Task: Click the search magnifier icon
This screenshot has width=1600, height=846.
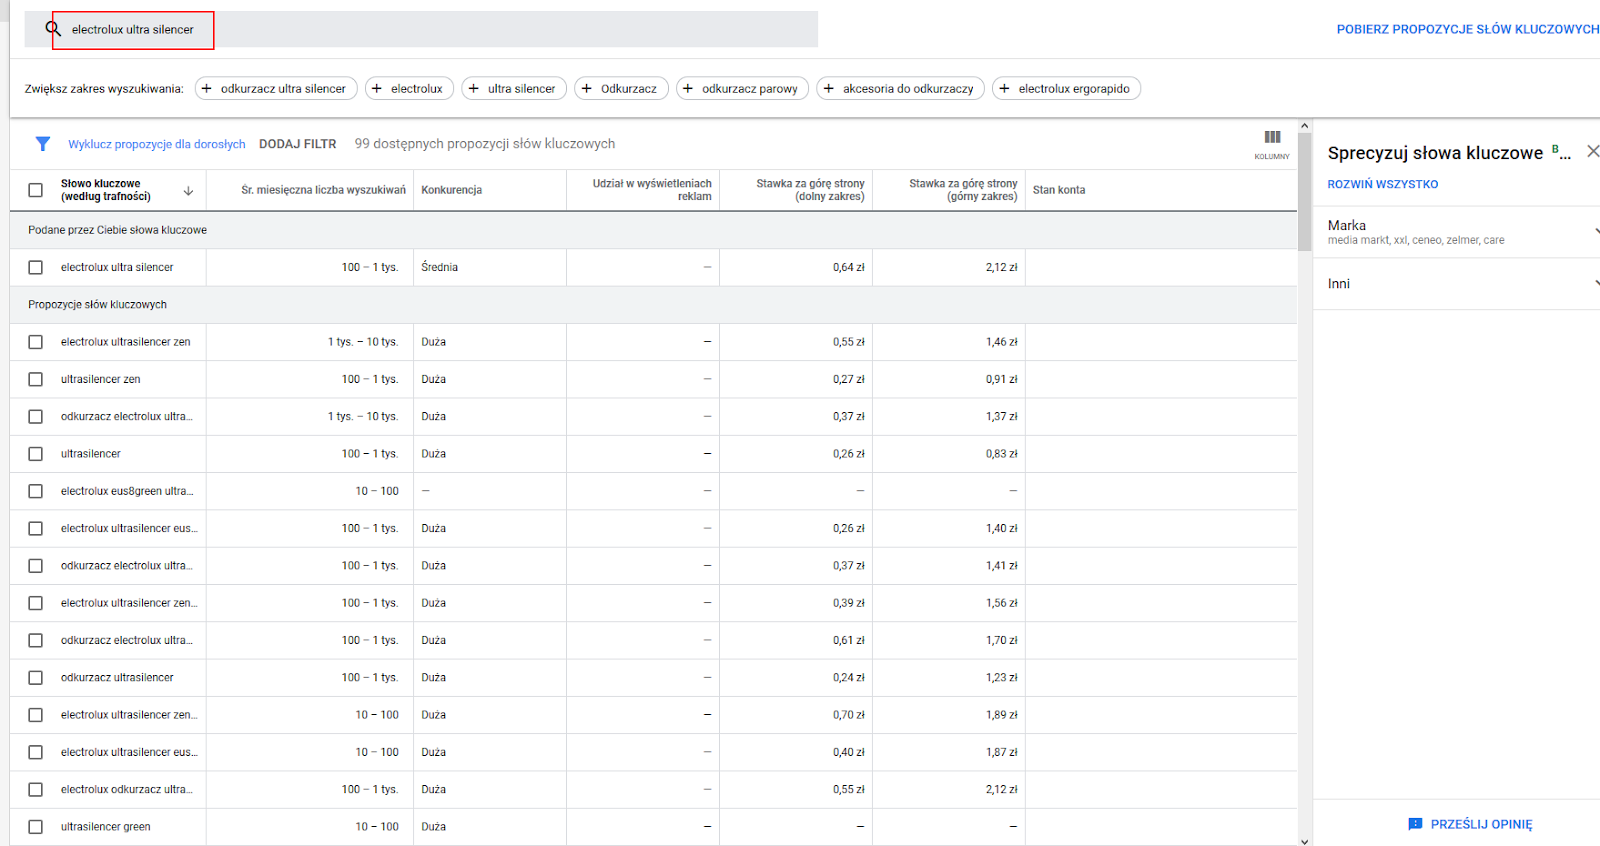Action: [53, 29]
